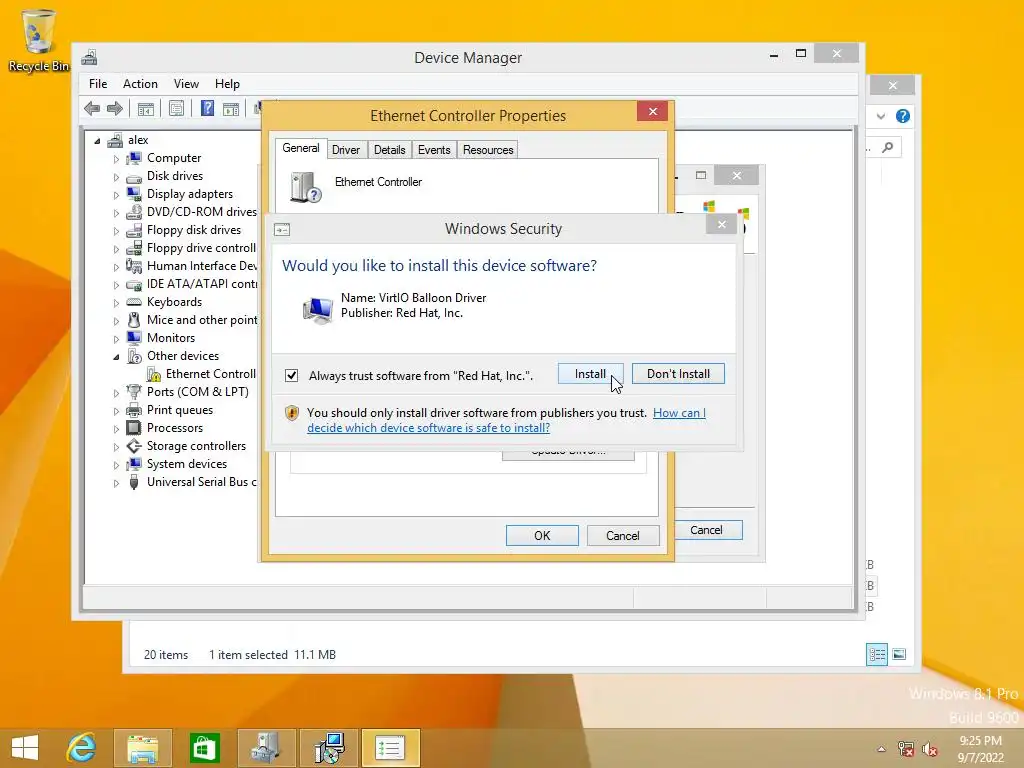1024x768 pixels.
Task: Click the monitor icon beside VirtIO Balloon Driver
Action: click(318, 309)
